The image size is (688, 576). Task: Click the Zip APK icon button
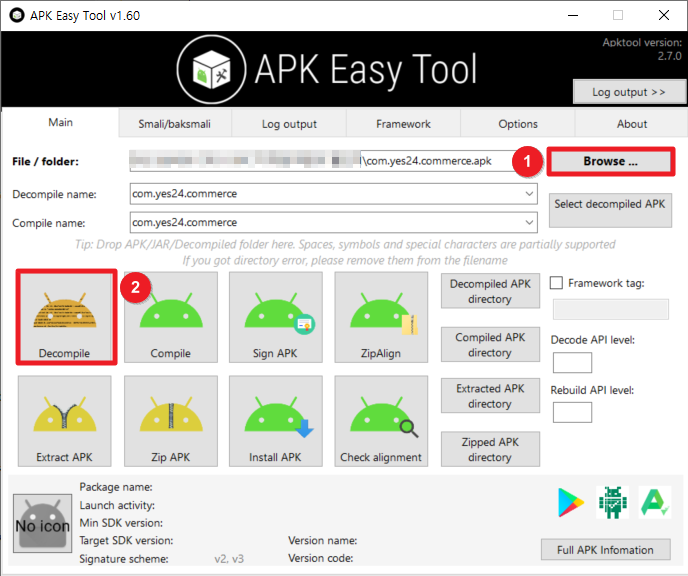[171, 421]
